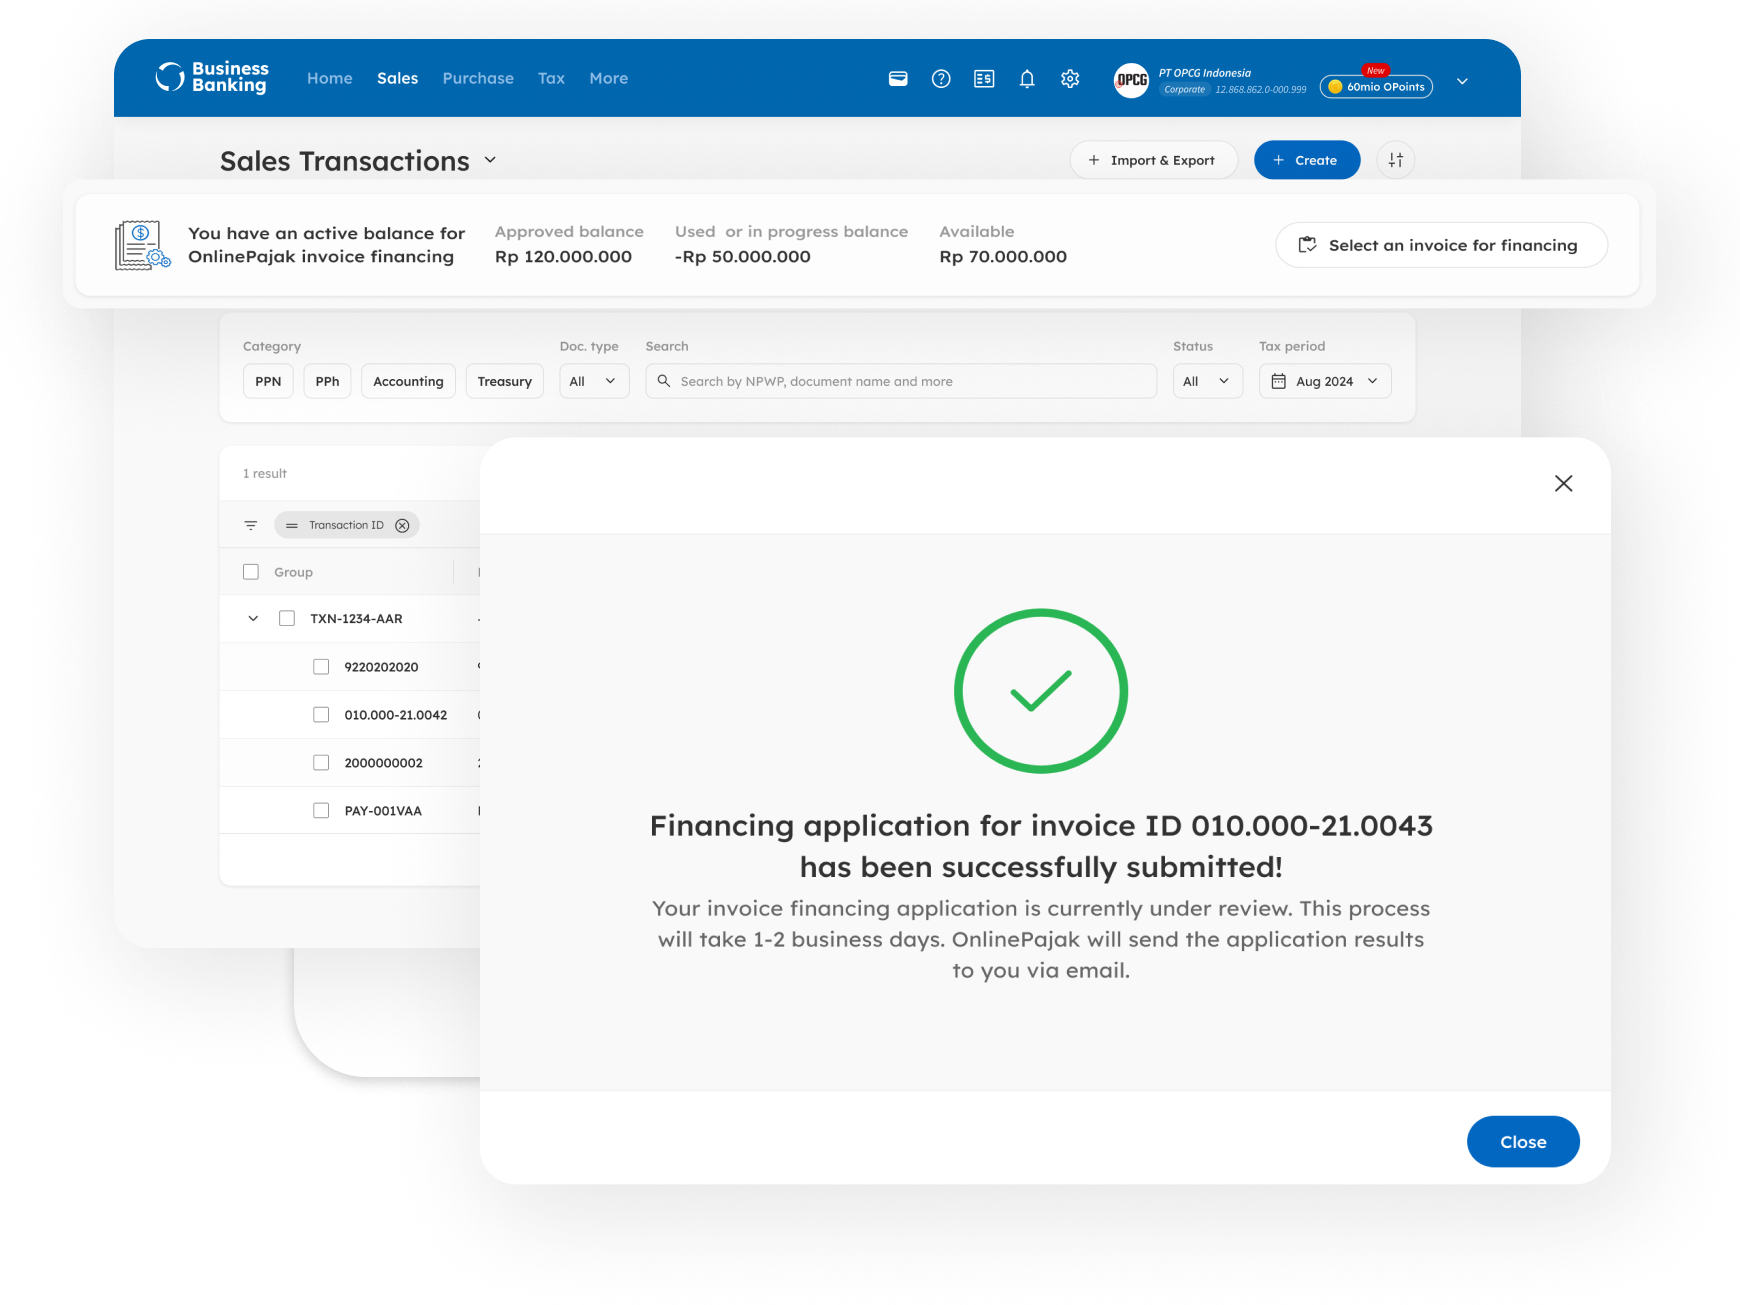The width and height of the screenshot is (1740, 1305).
Task: Click the Transaction ID group chip
Action: click(346, 525)
